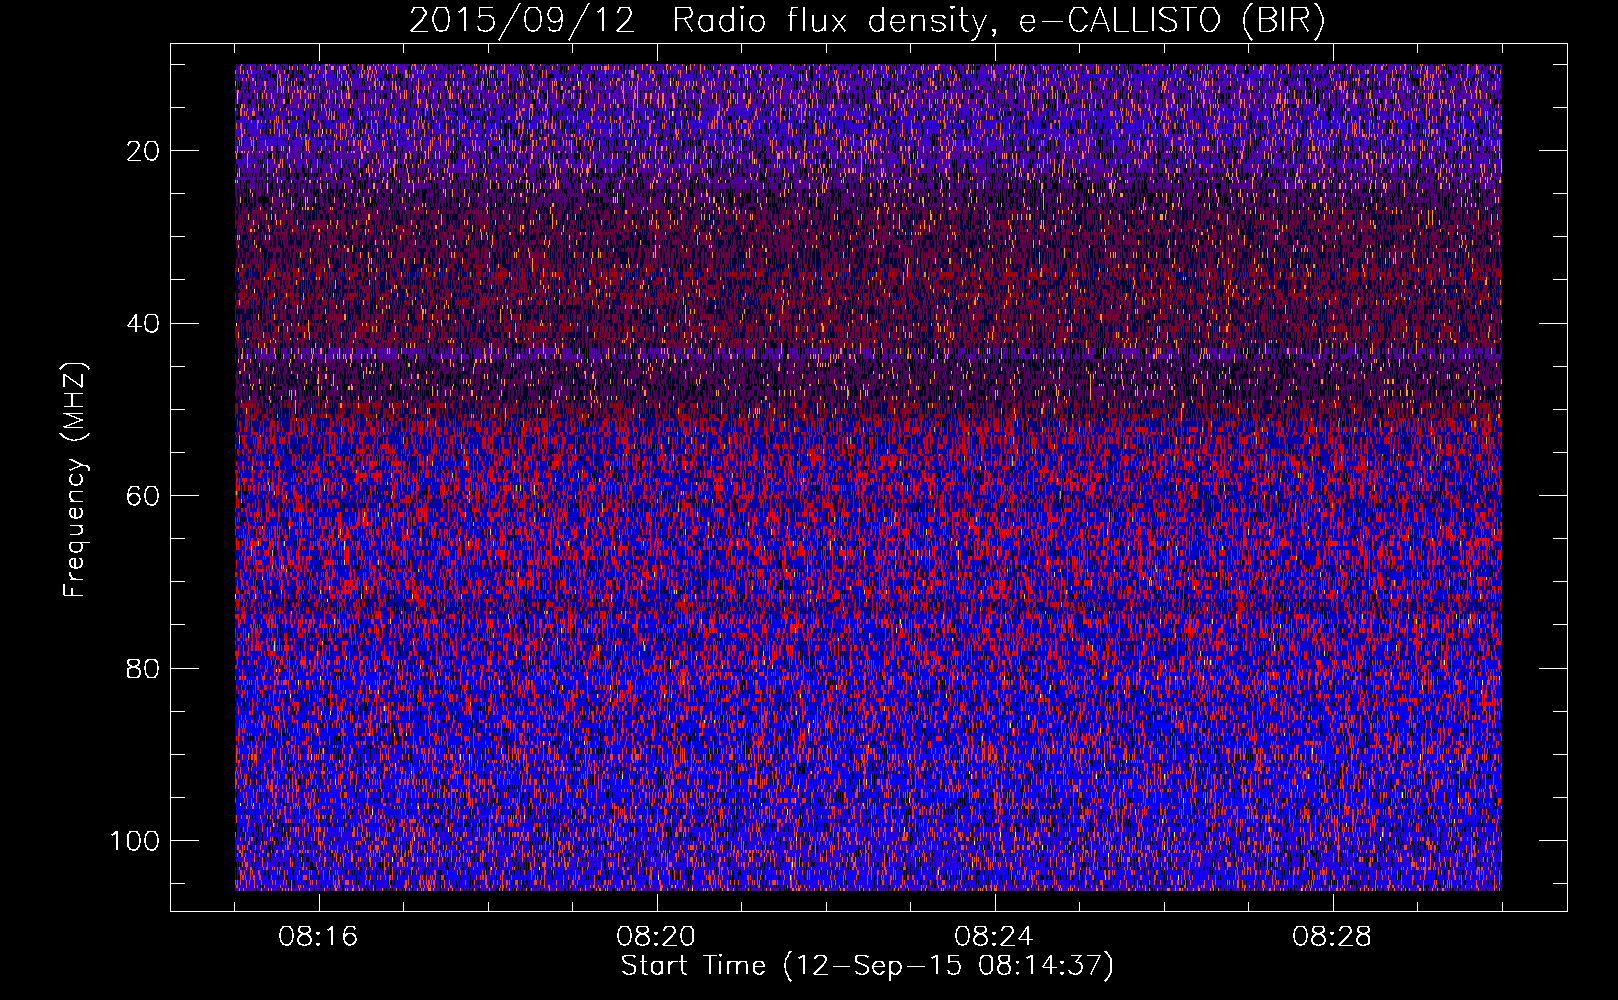Click the 80 MHz frequency tick label
1618x1000 pixels.
pos(144,669)
